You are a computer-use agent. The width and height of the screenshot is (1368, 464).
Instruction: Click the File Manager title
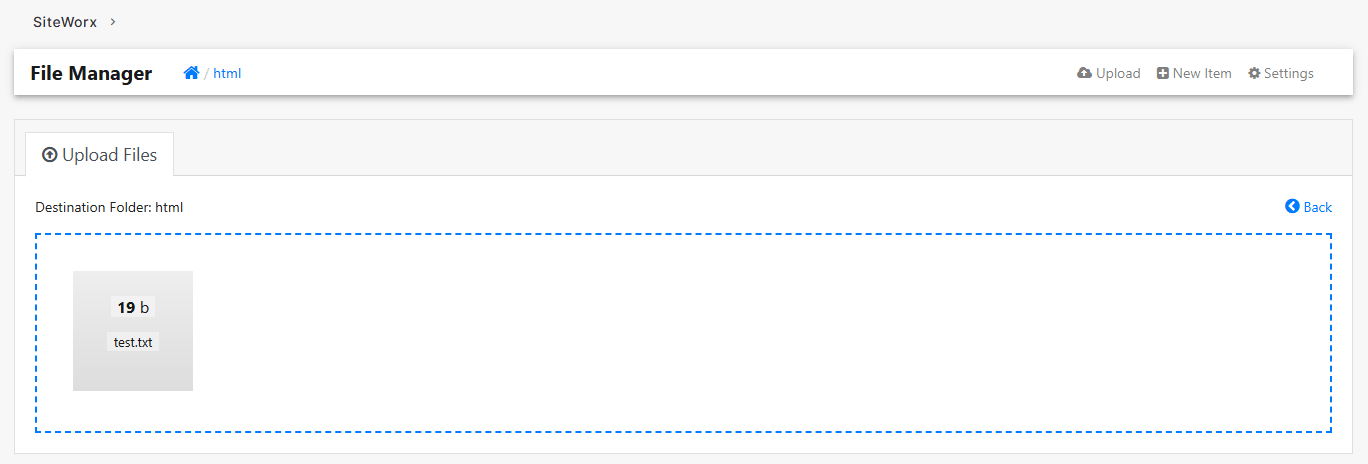point(91,73)
